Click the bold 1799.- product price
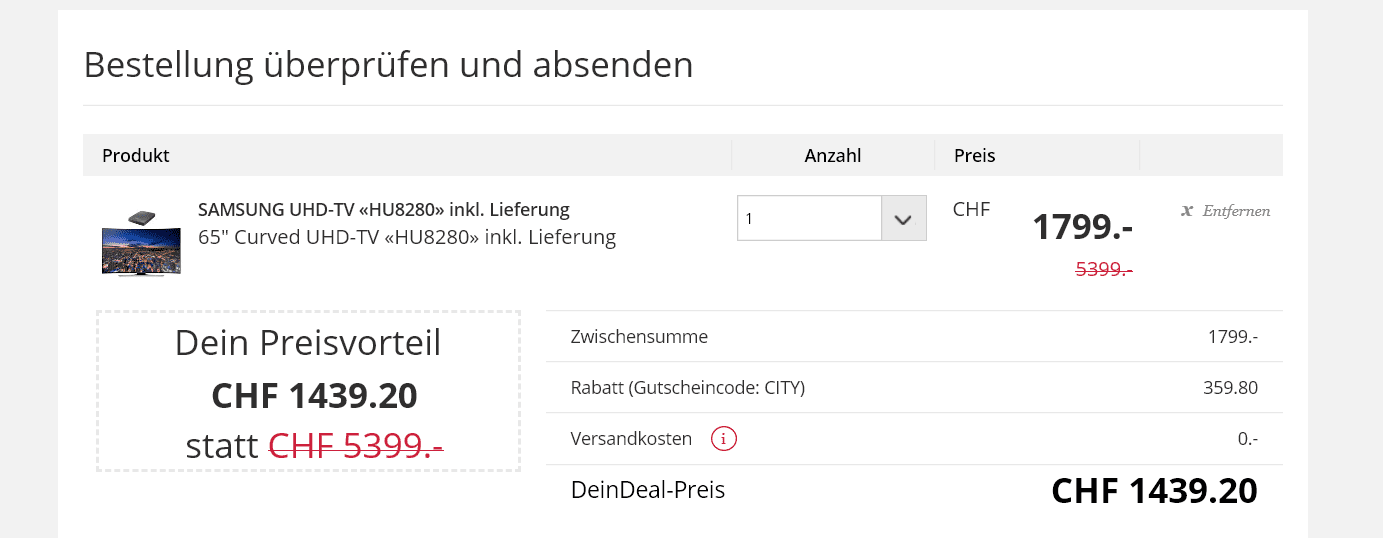The height and width of the screenshot is (538, 1383). (1082, 227)
